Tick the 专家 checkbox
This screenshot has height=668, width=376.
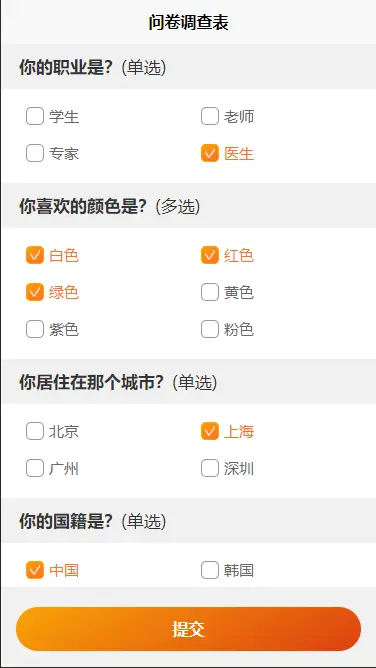pos(35,153)
